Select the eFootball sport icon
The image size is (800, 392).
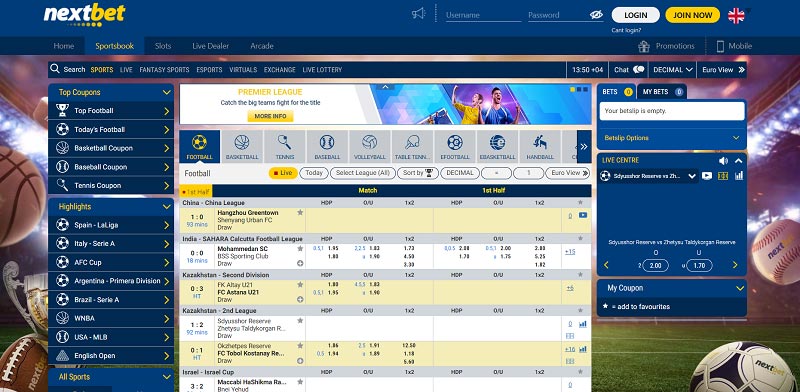point(455,146)
